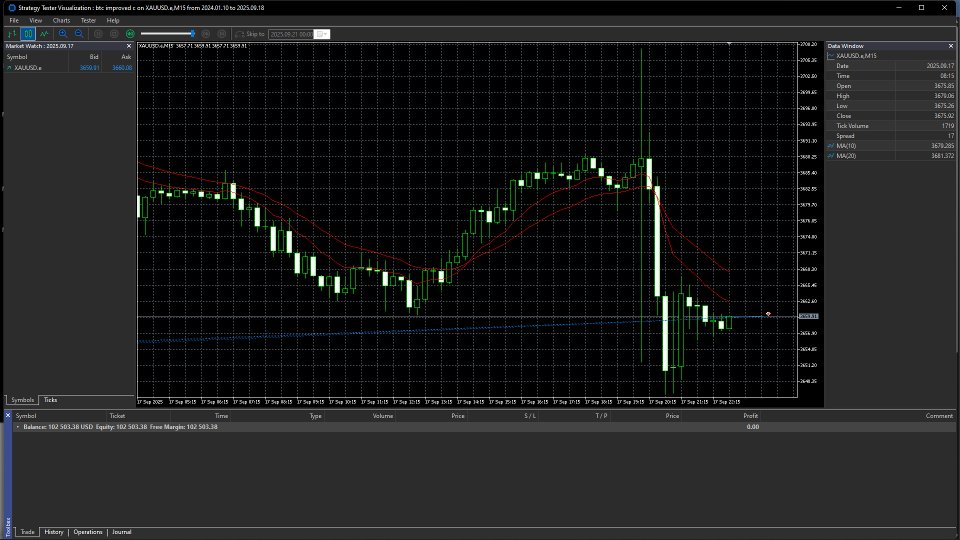Zoom in on the chart
The height and width of the screenshot is (540, 960).
(x=63, y=34)
